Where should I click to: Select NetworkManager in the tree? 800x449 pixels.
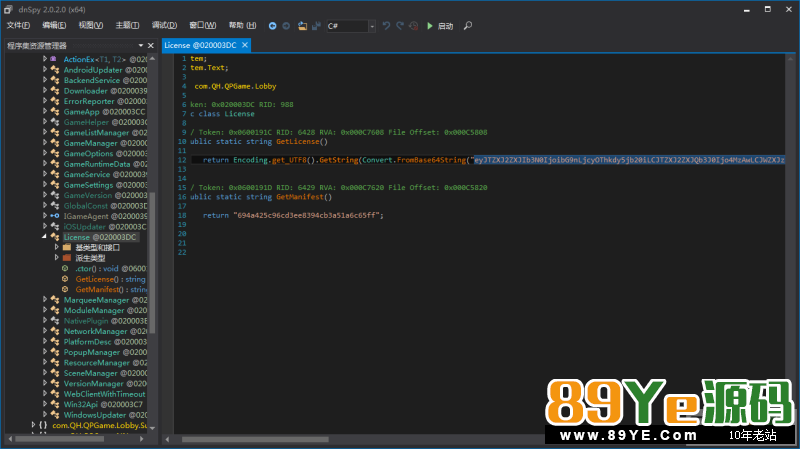[105, 331]
